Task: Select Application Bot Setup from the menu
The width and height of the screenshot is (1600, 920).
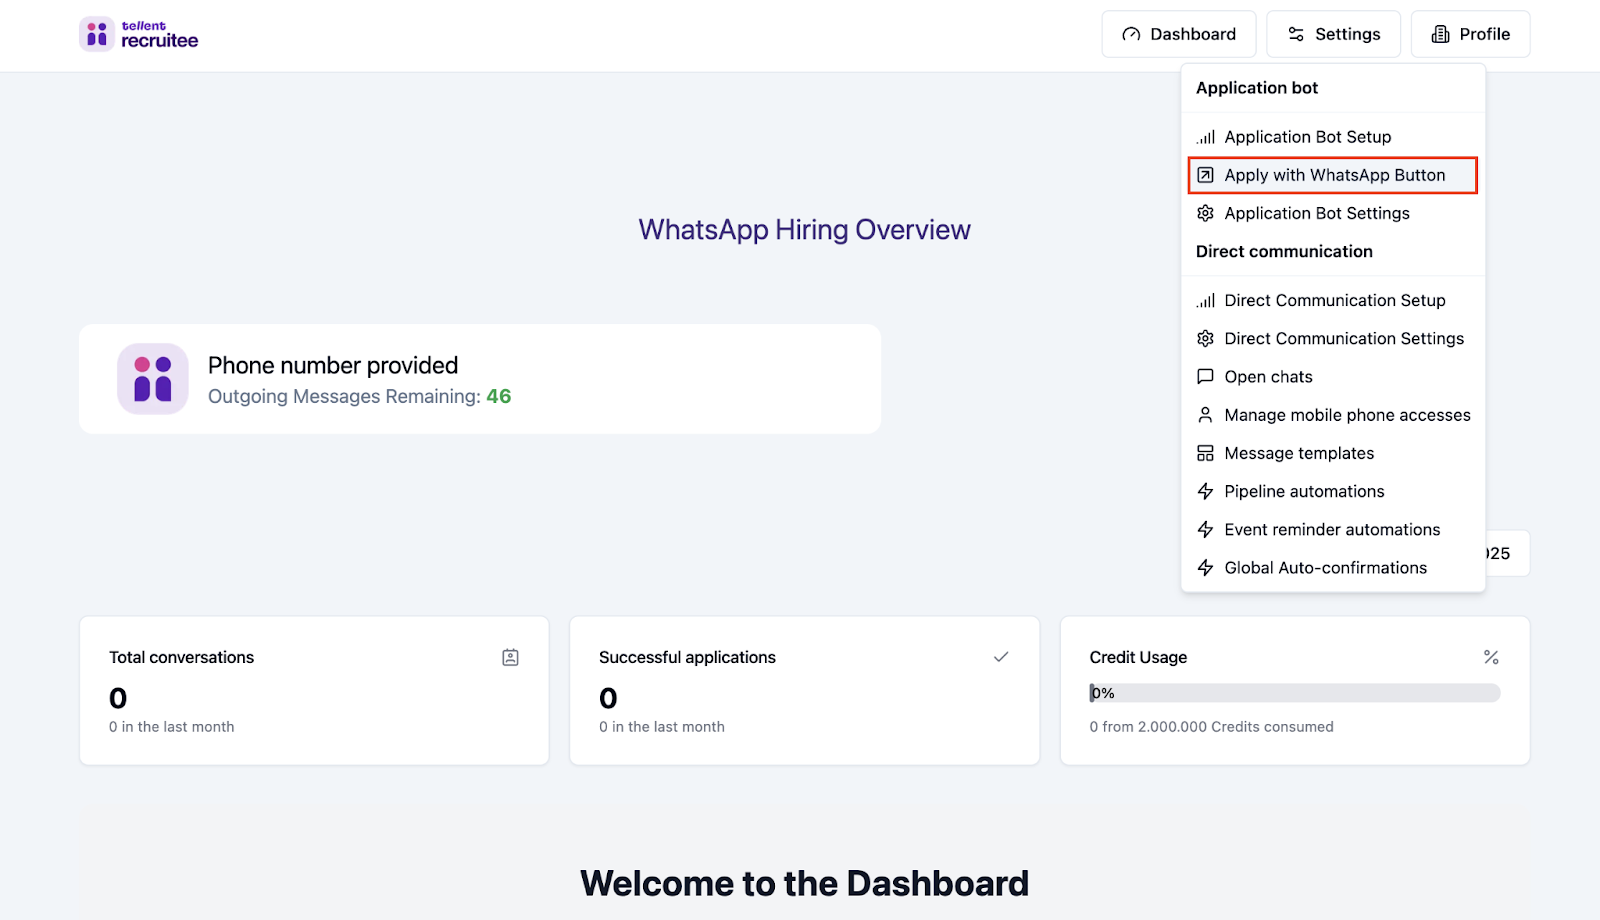Action: (x=1308, y=136)
